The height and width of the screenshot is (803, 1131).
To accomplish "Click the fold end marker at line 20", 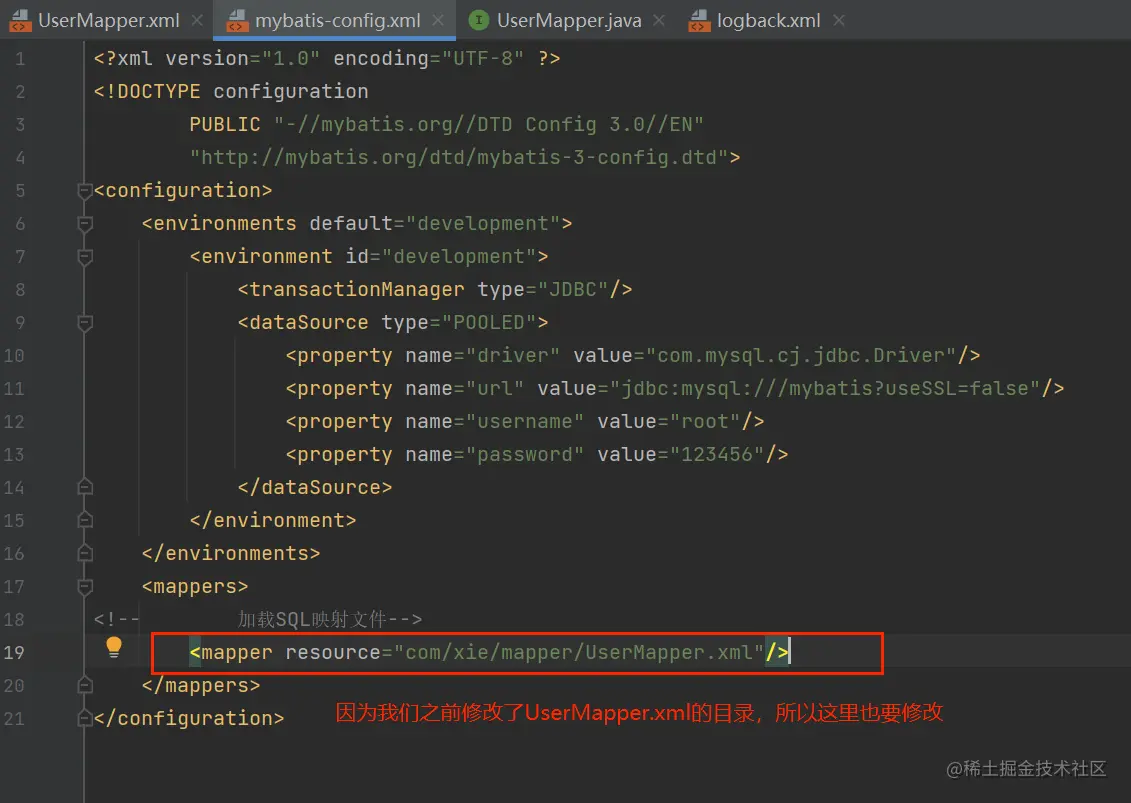I will (84, 685).
